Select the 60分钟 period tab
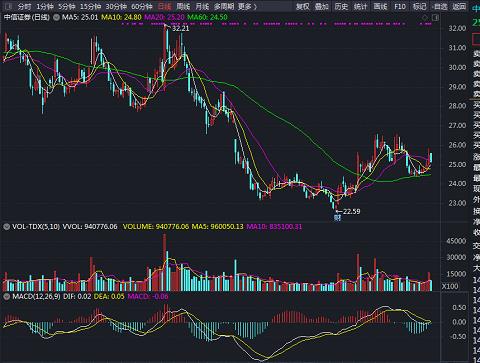Image resolution: width=480 pixels, height=363 pixels. [x=142, y=7]
